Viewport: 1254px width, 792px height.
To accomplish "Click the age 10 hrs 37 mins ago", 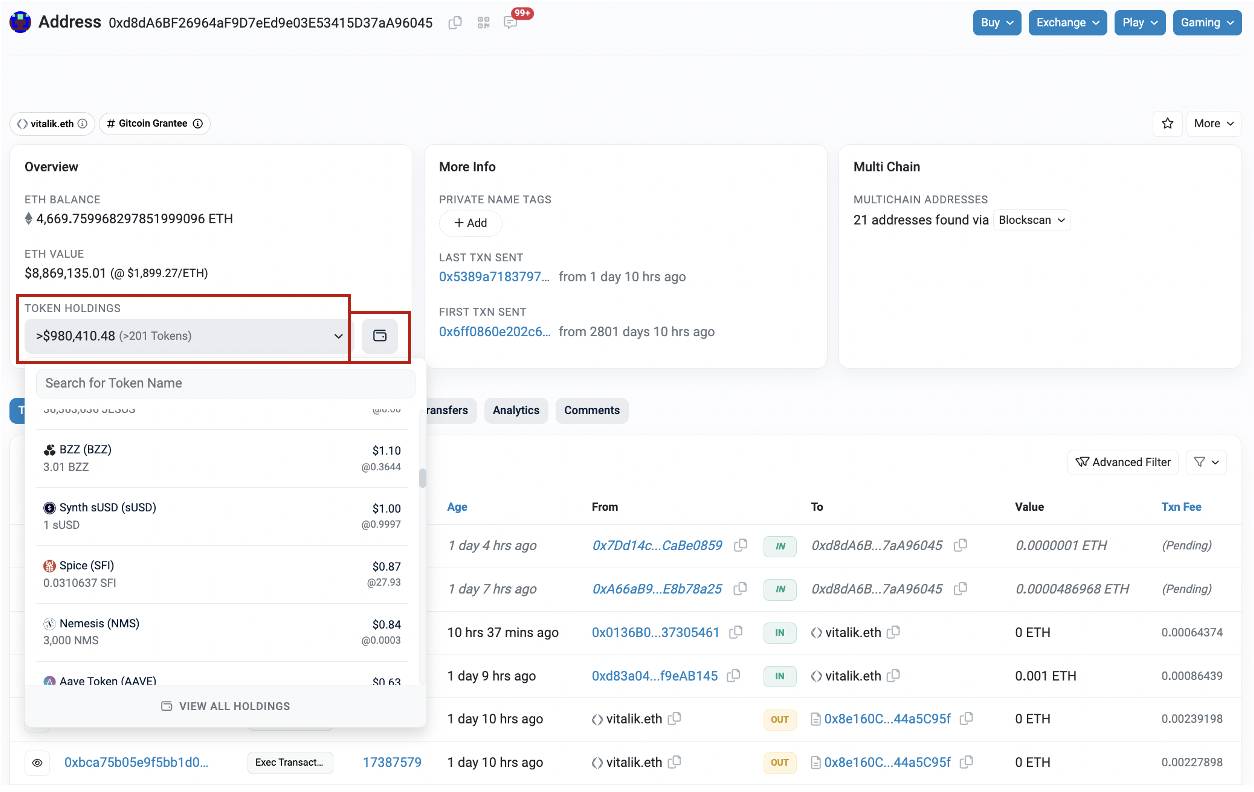I will pyautogui.click(x=503, y=632).
